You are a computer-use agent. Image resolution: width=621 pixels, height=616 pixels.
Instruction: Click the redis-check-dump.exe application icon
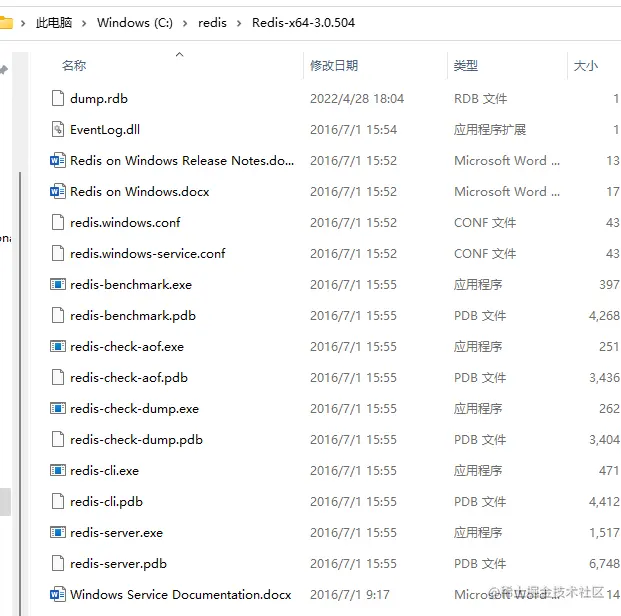coord(58,408)
